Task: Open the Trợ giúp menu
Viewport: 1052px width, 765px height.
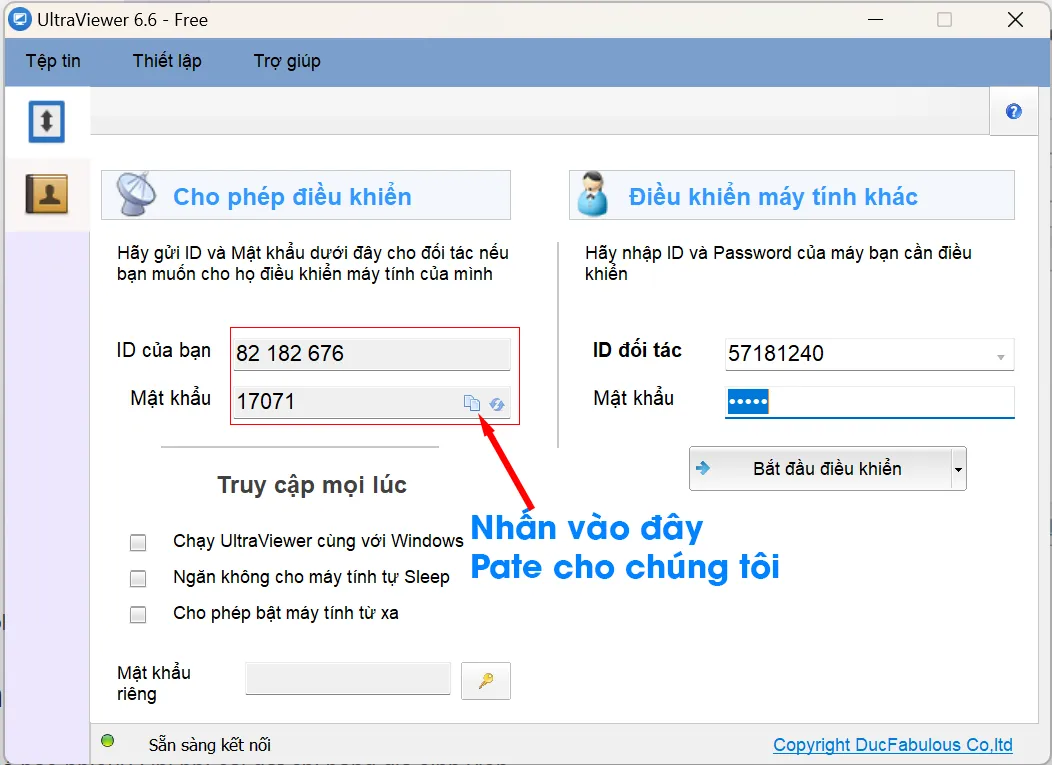Action: pyautogui.click(x=286, y=61)
